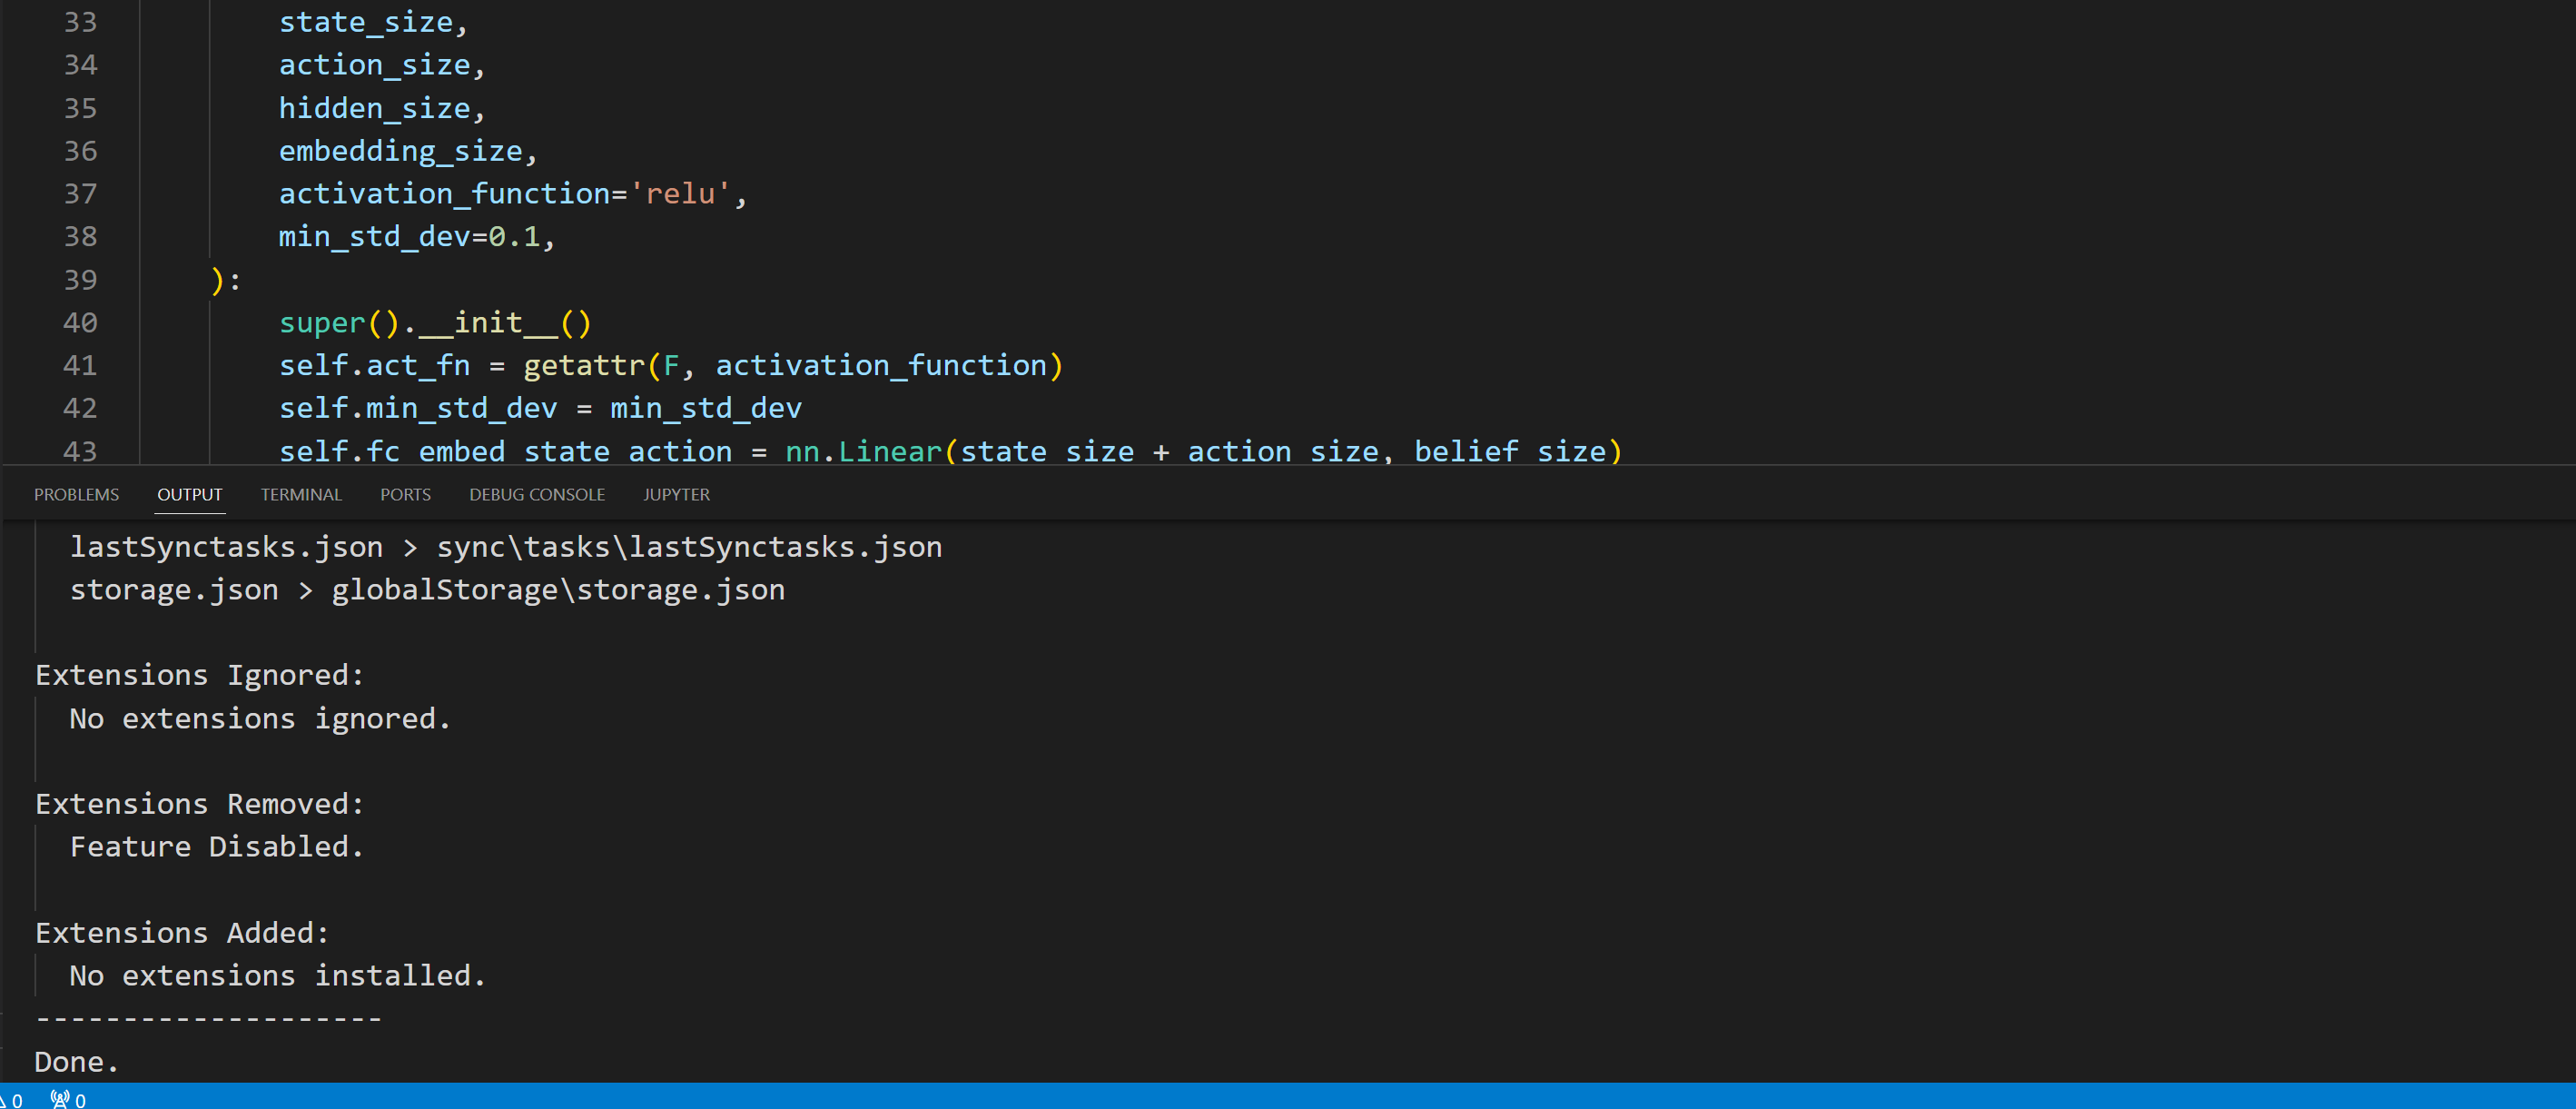Switch to the PORTS tab
Screen dimensions: 2576x1109
pos(405,494)
